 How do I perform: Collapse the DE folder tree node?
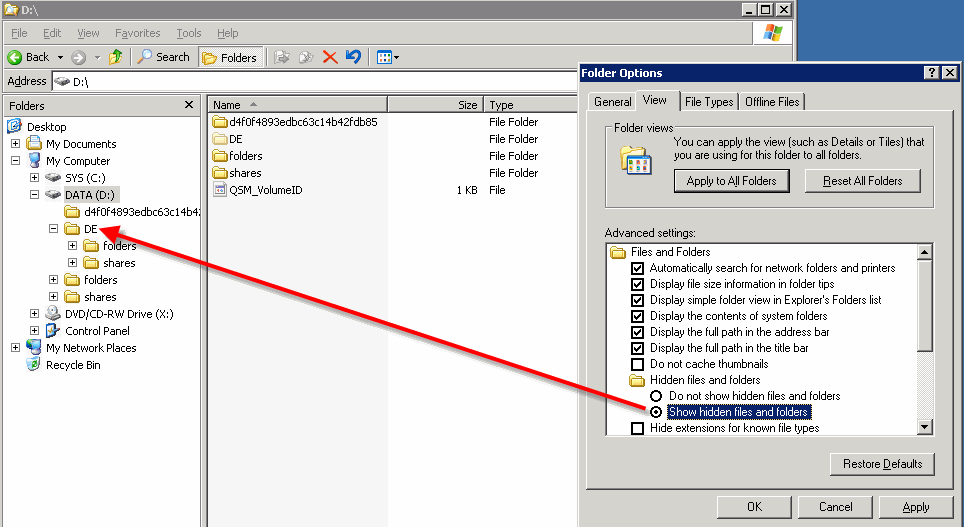(53, 229)
